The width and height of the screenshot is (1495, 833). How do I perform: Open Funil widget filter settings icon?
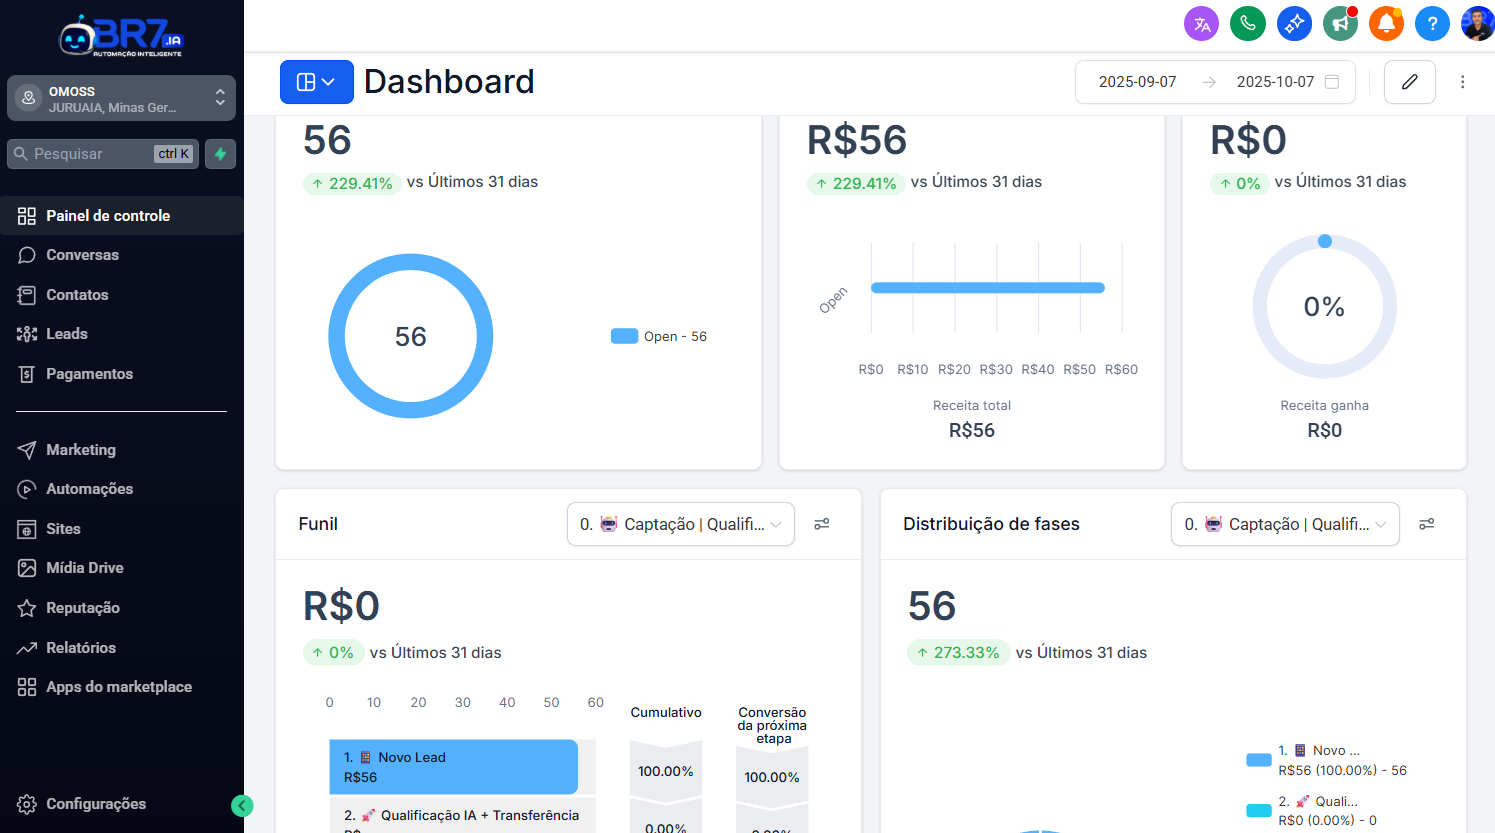pyautogui.click(x=822, y=524)
